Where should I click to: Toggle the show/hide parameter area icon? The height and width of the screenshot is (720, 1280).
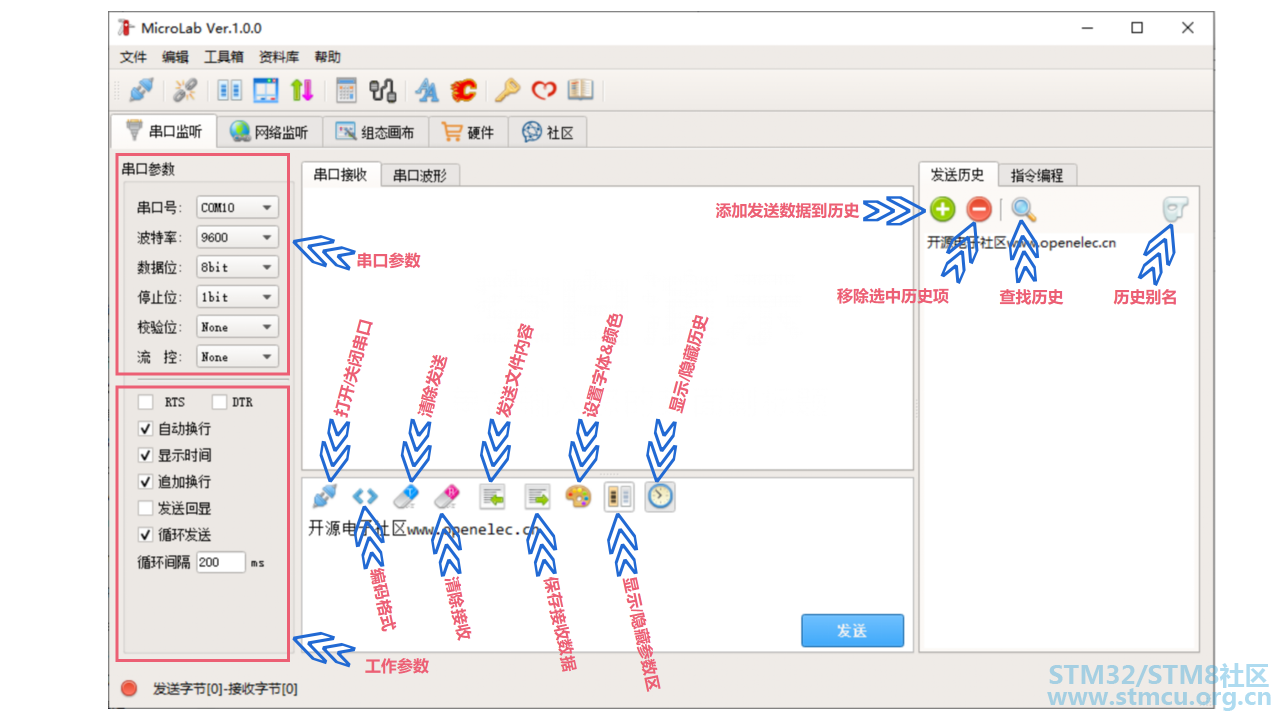(619, 496)
